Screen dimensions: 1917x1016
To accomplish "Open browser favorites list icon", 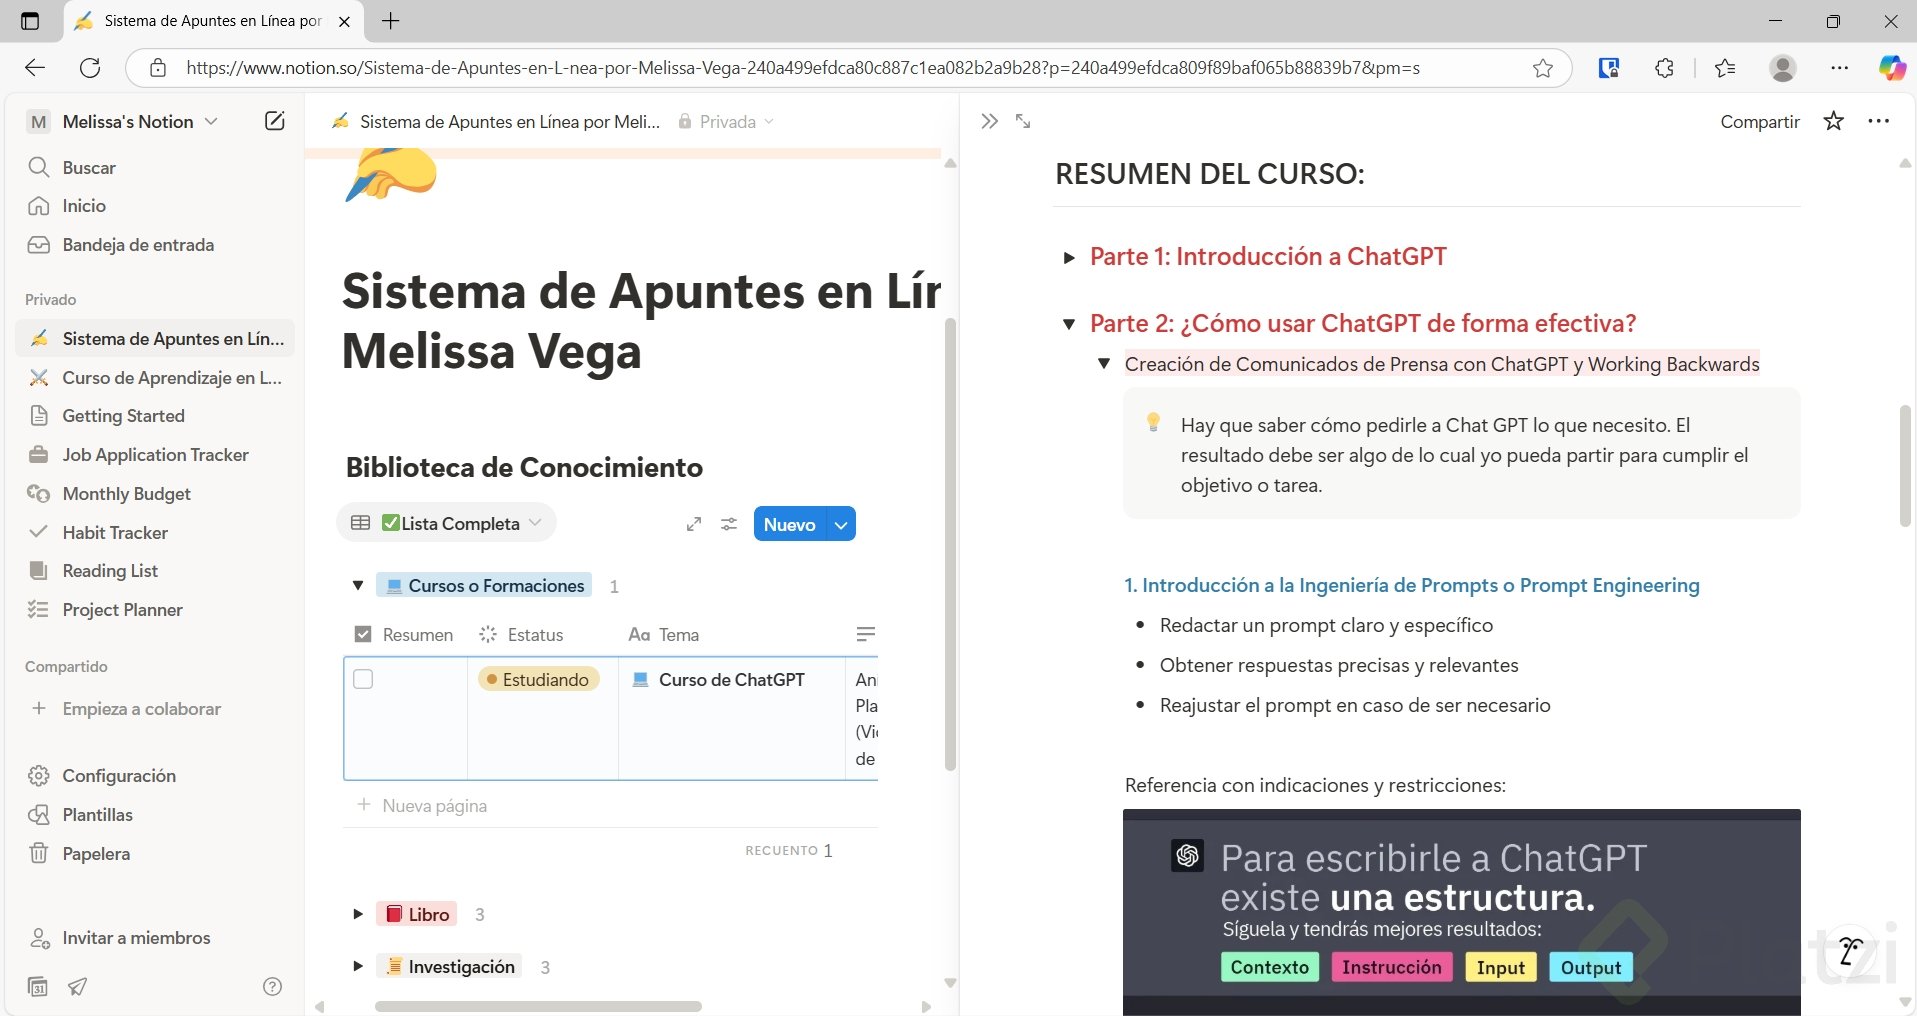I will [1725, 68].
